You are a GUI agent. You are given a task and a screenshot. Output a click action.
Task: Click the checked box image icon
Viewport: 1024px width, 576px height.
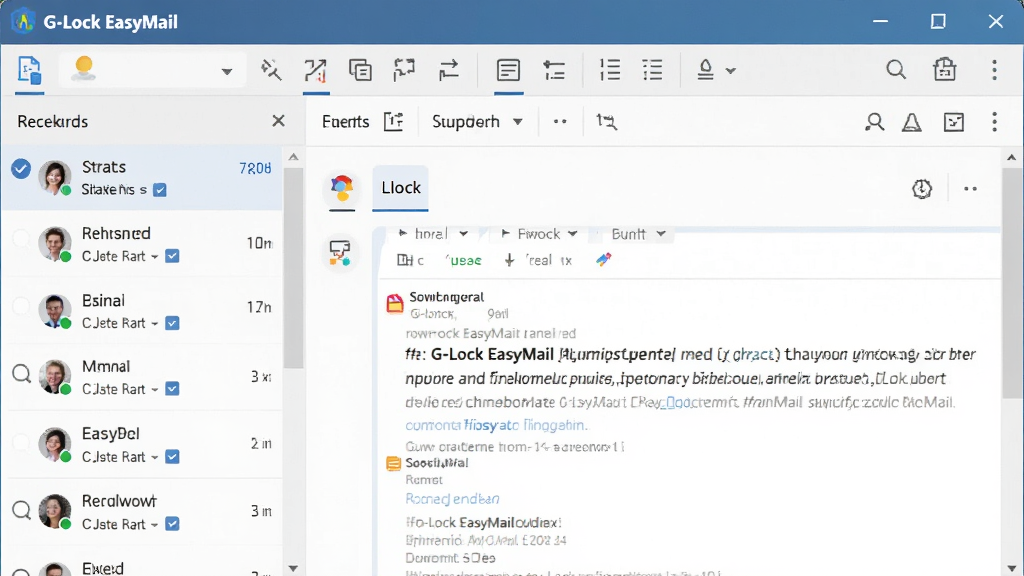click(953, 122)
